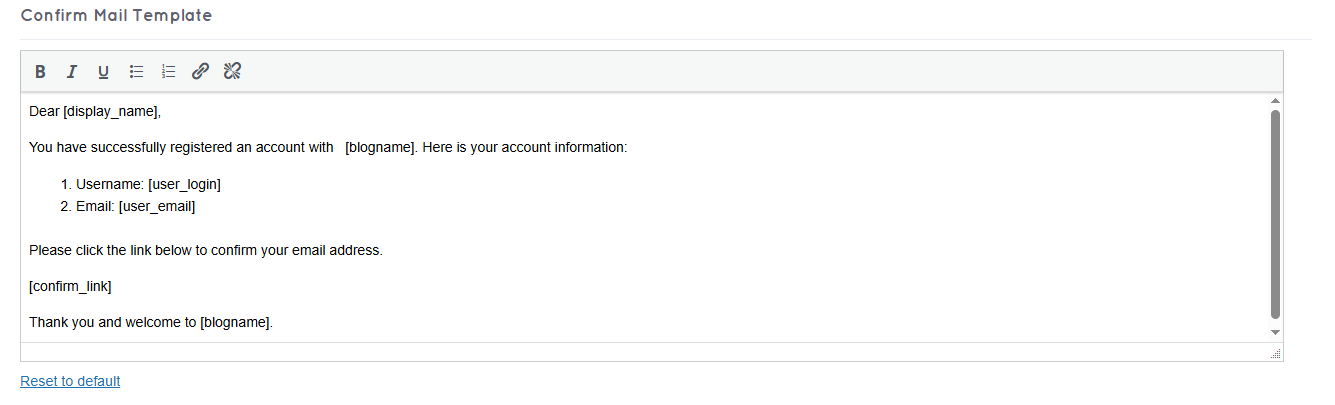
Task: Click the Email: [user_email] list item
Action: [135, 207]
